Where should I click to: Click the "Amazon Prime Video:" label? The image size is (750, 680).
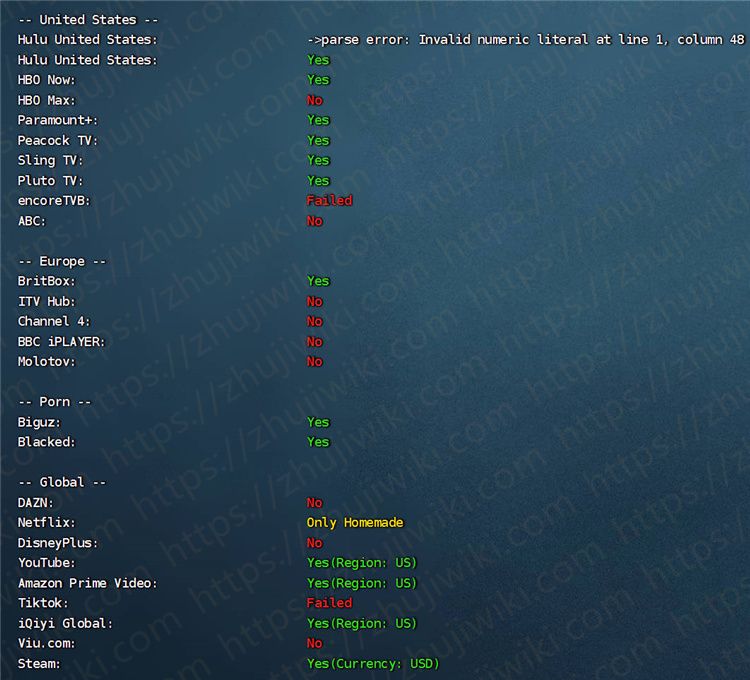coord(88,583)
